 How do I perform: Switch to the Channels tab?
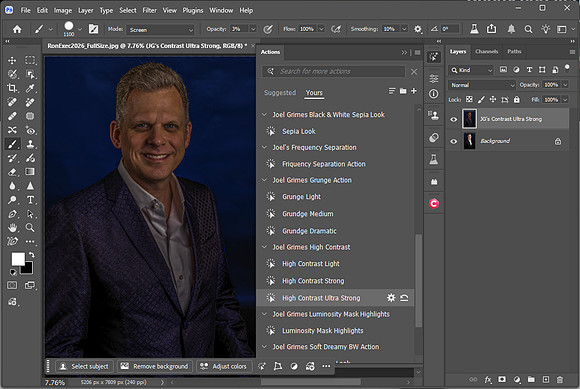486,51
